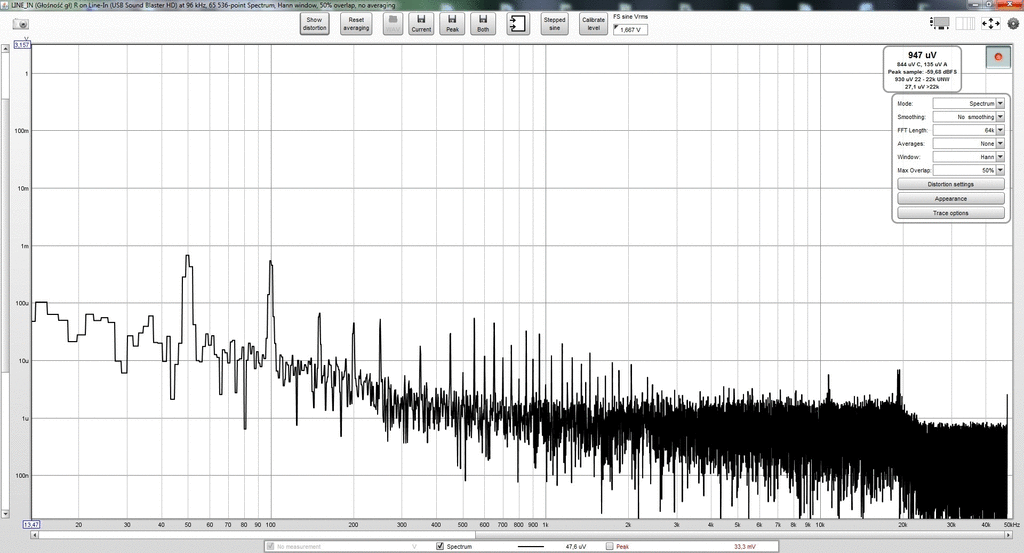The width and height of the screenshot is (1024, 553).
Task: Click the Calibrate level button
Action: coord(593,24)
